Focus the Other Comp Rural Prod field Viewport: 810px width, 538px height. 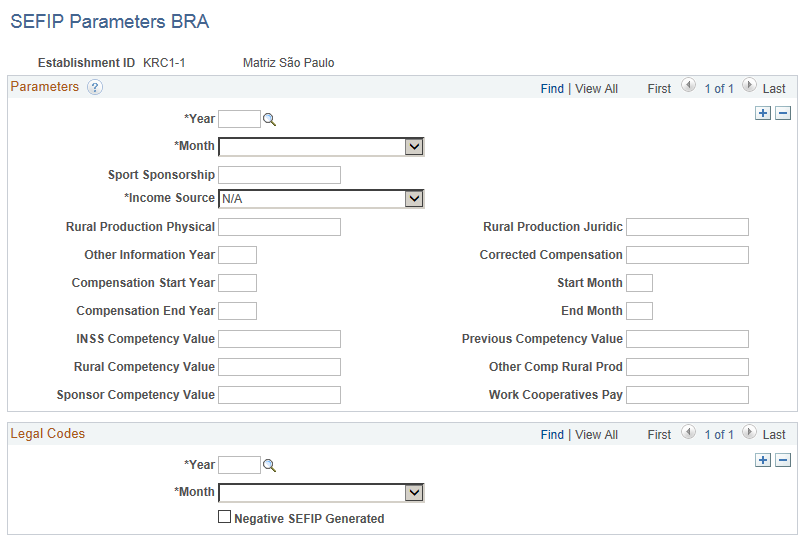tap(688, 366)
